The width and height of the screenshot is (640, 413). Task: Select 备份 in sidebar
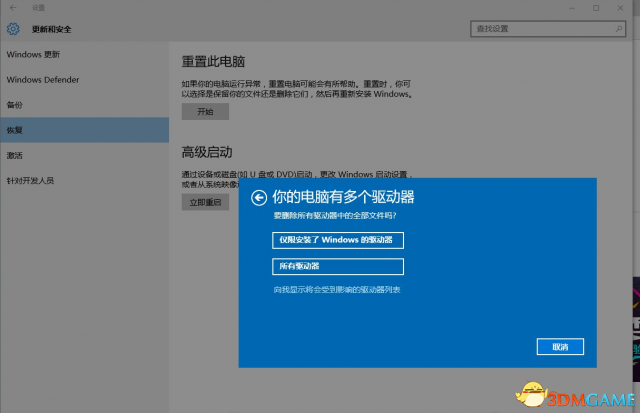[x=84, y=105]
